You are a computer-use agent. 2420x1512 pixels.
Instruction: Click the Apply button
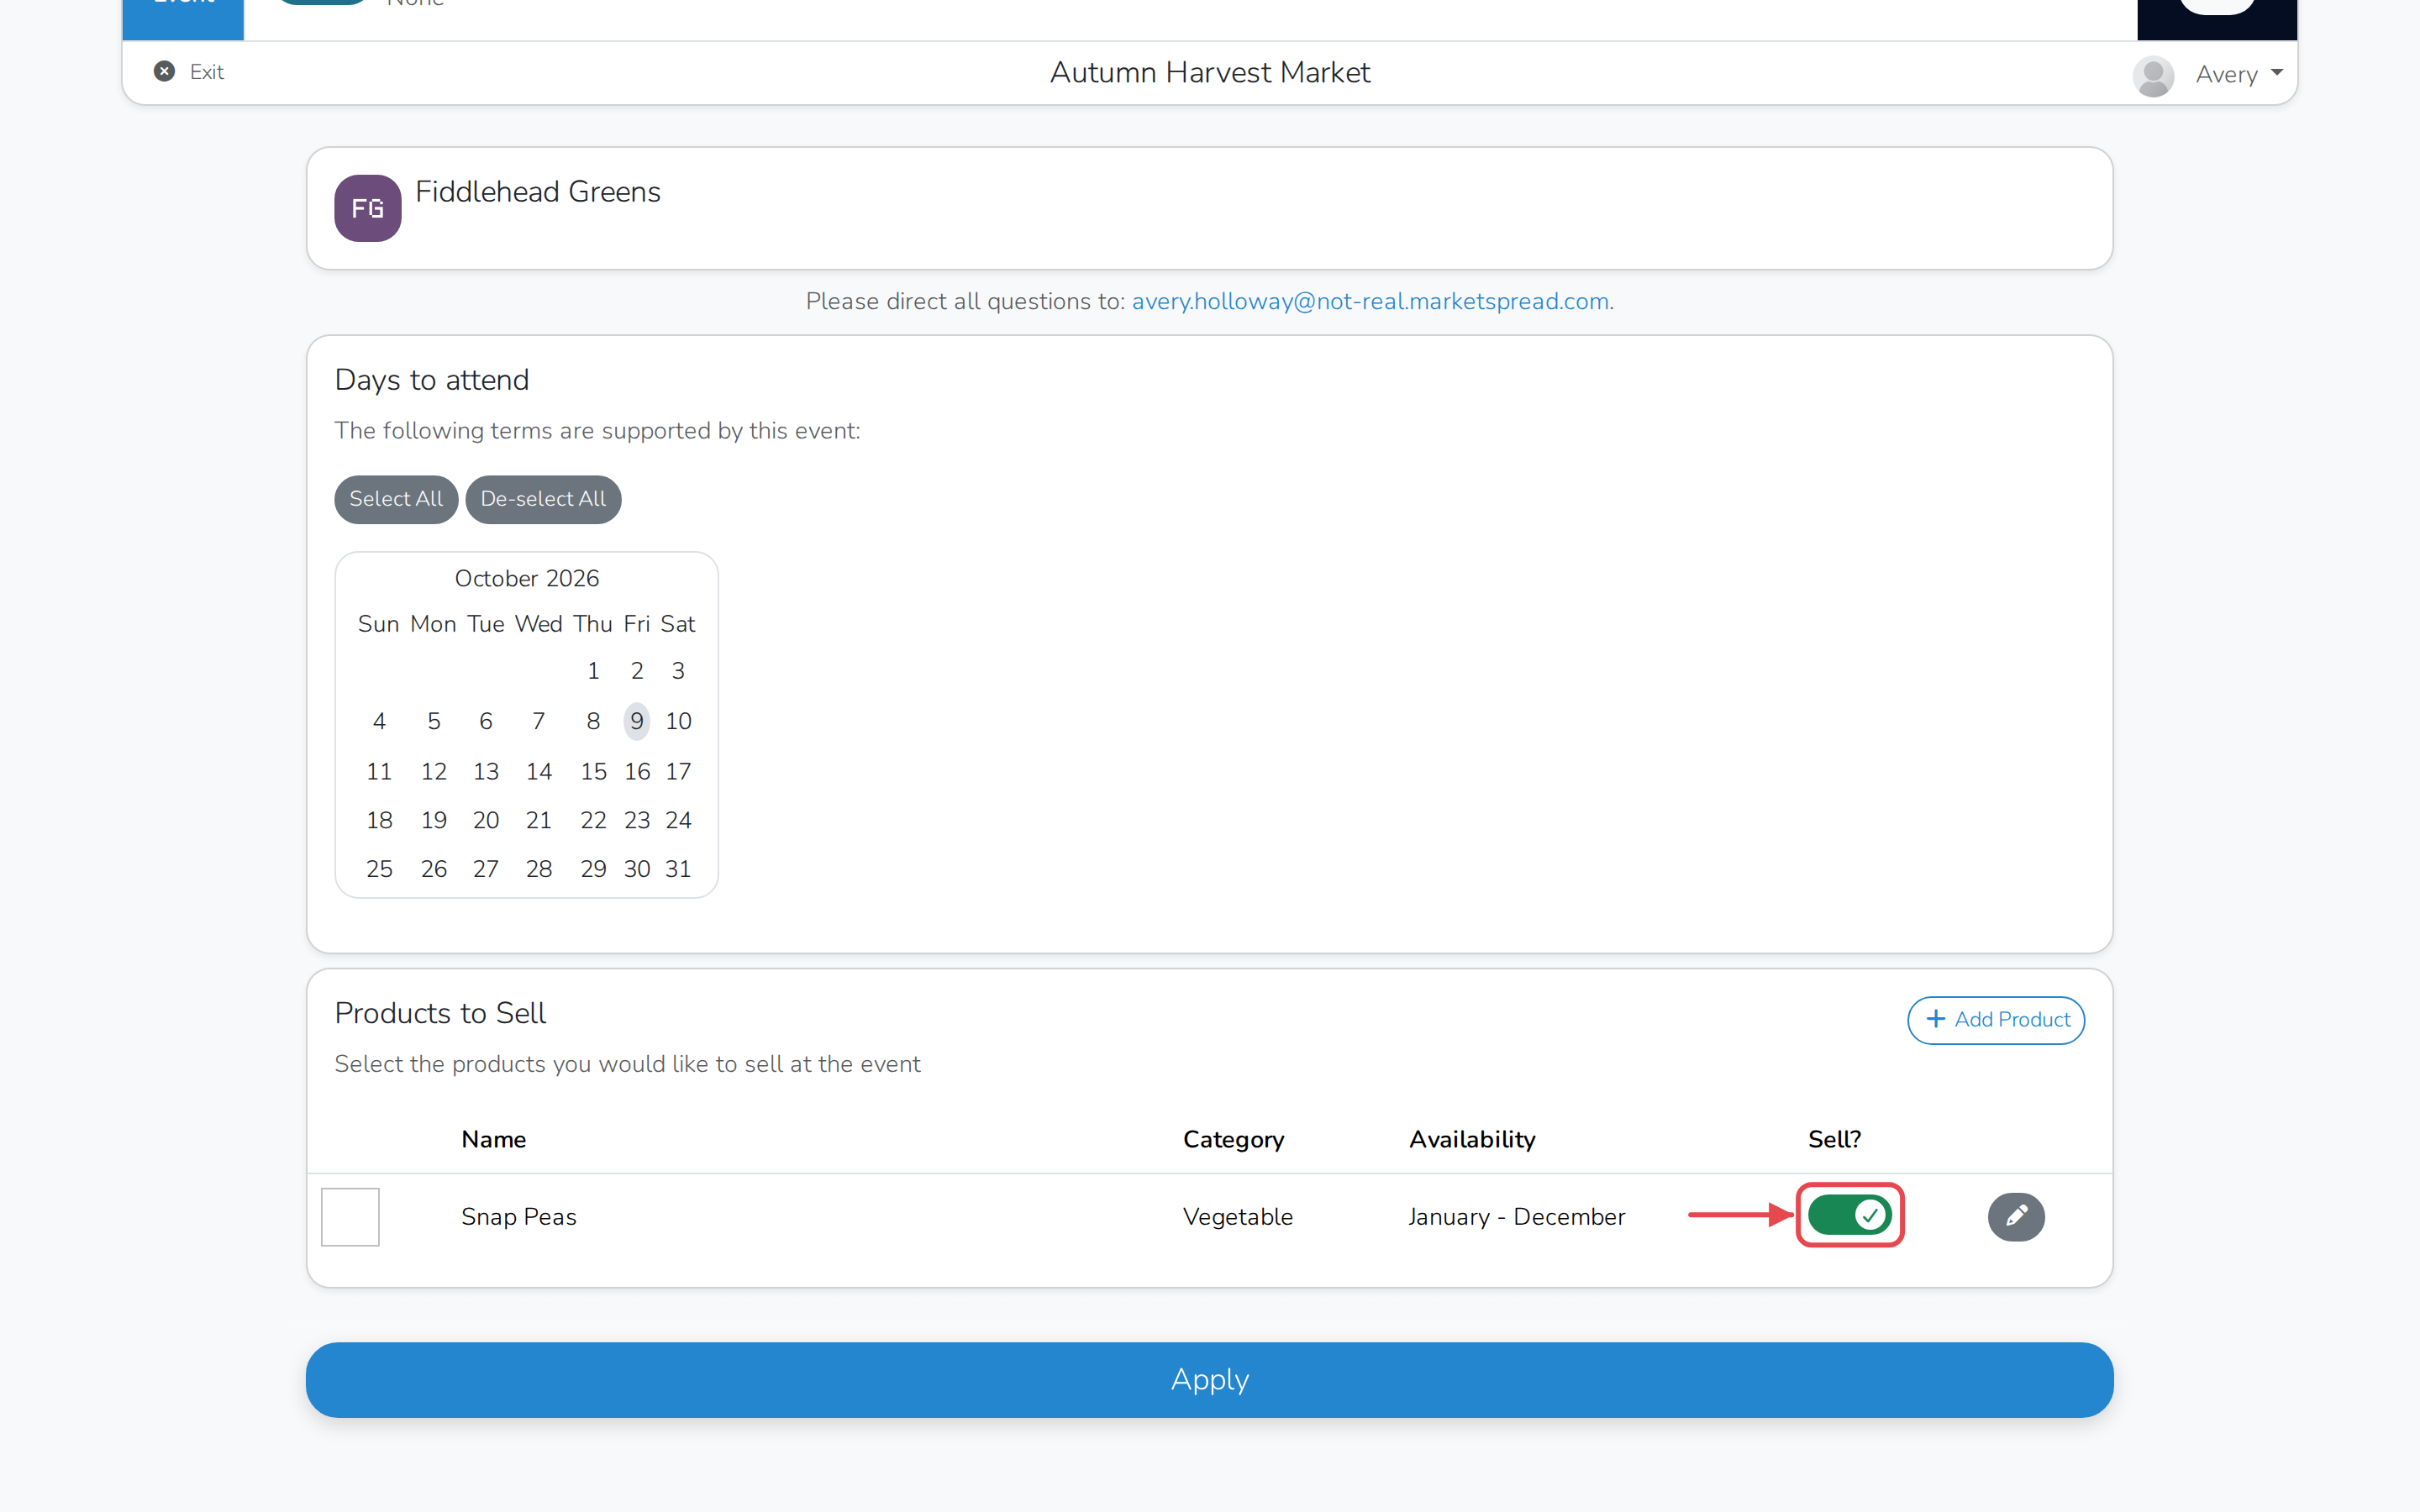pyautogui.click(x=1209, y=1379)
